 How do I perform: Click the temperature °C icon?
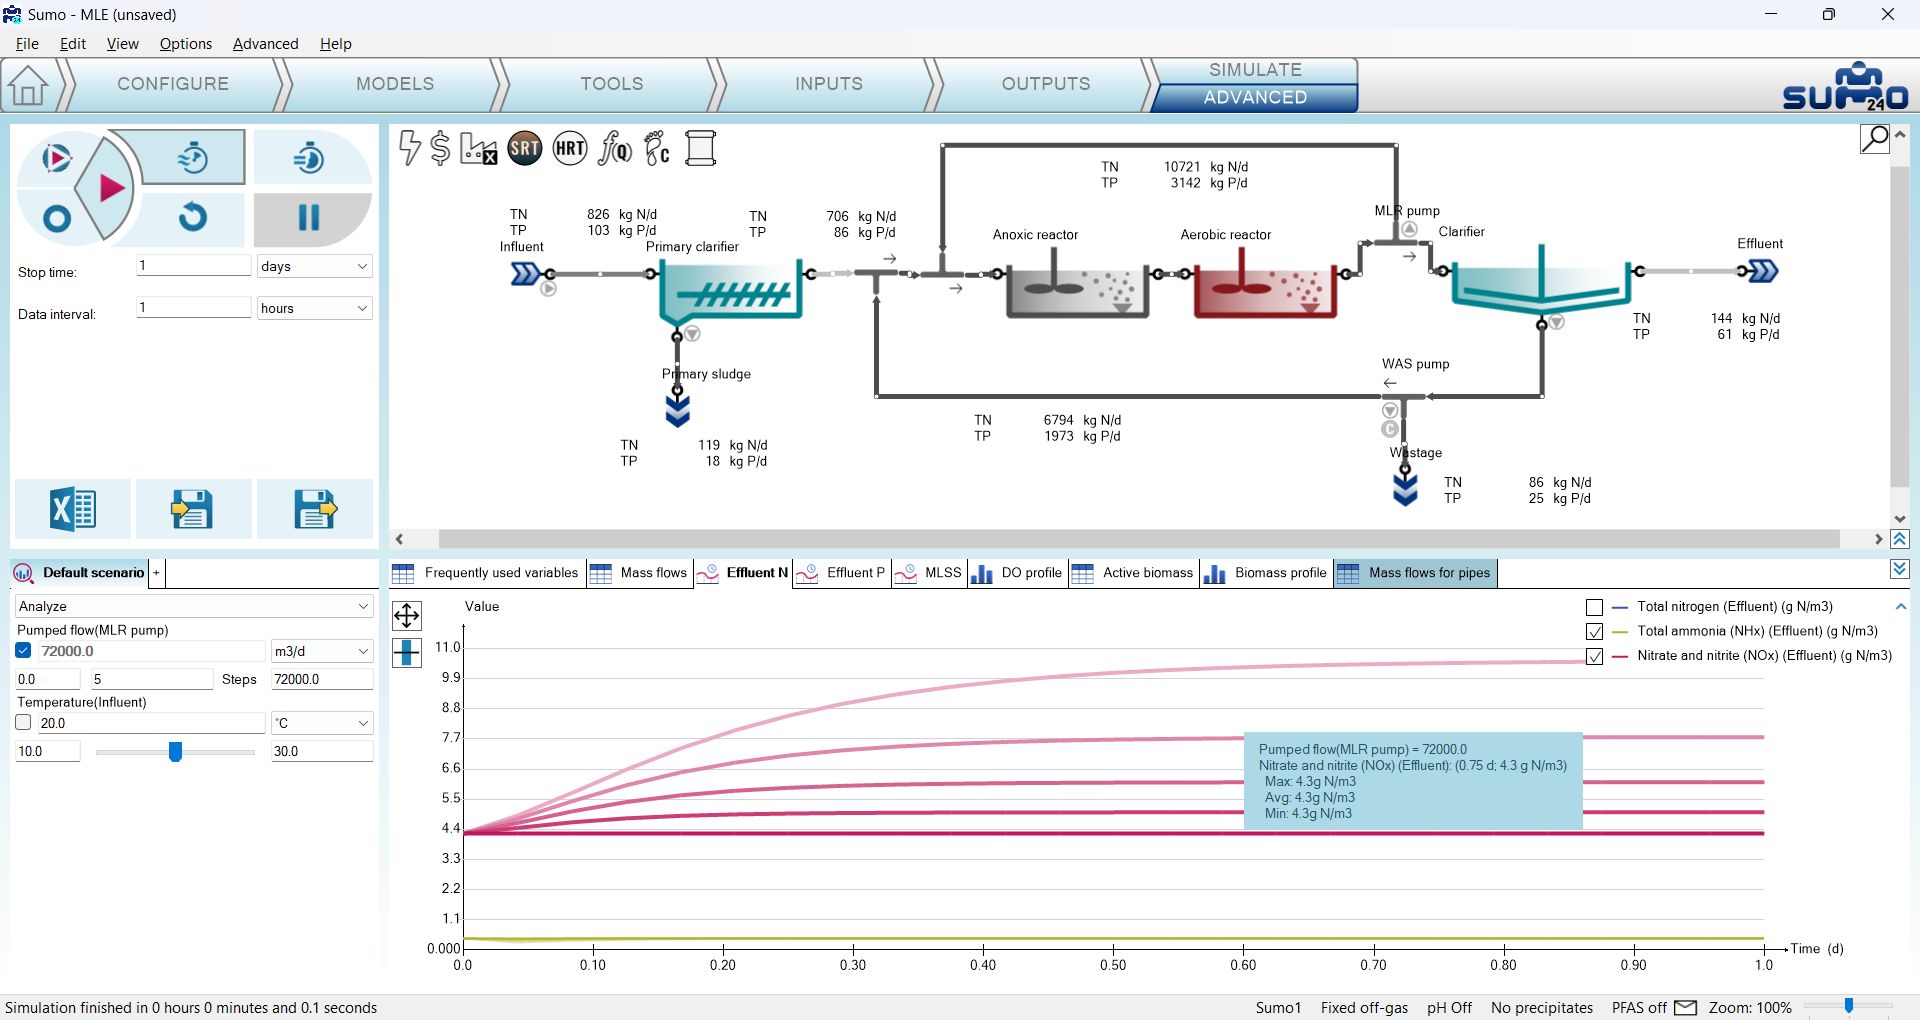tap(657, 149)
